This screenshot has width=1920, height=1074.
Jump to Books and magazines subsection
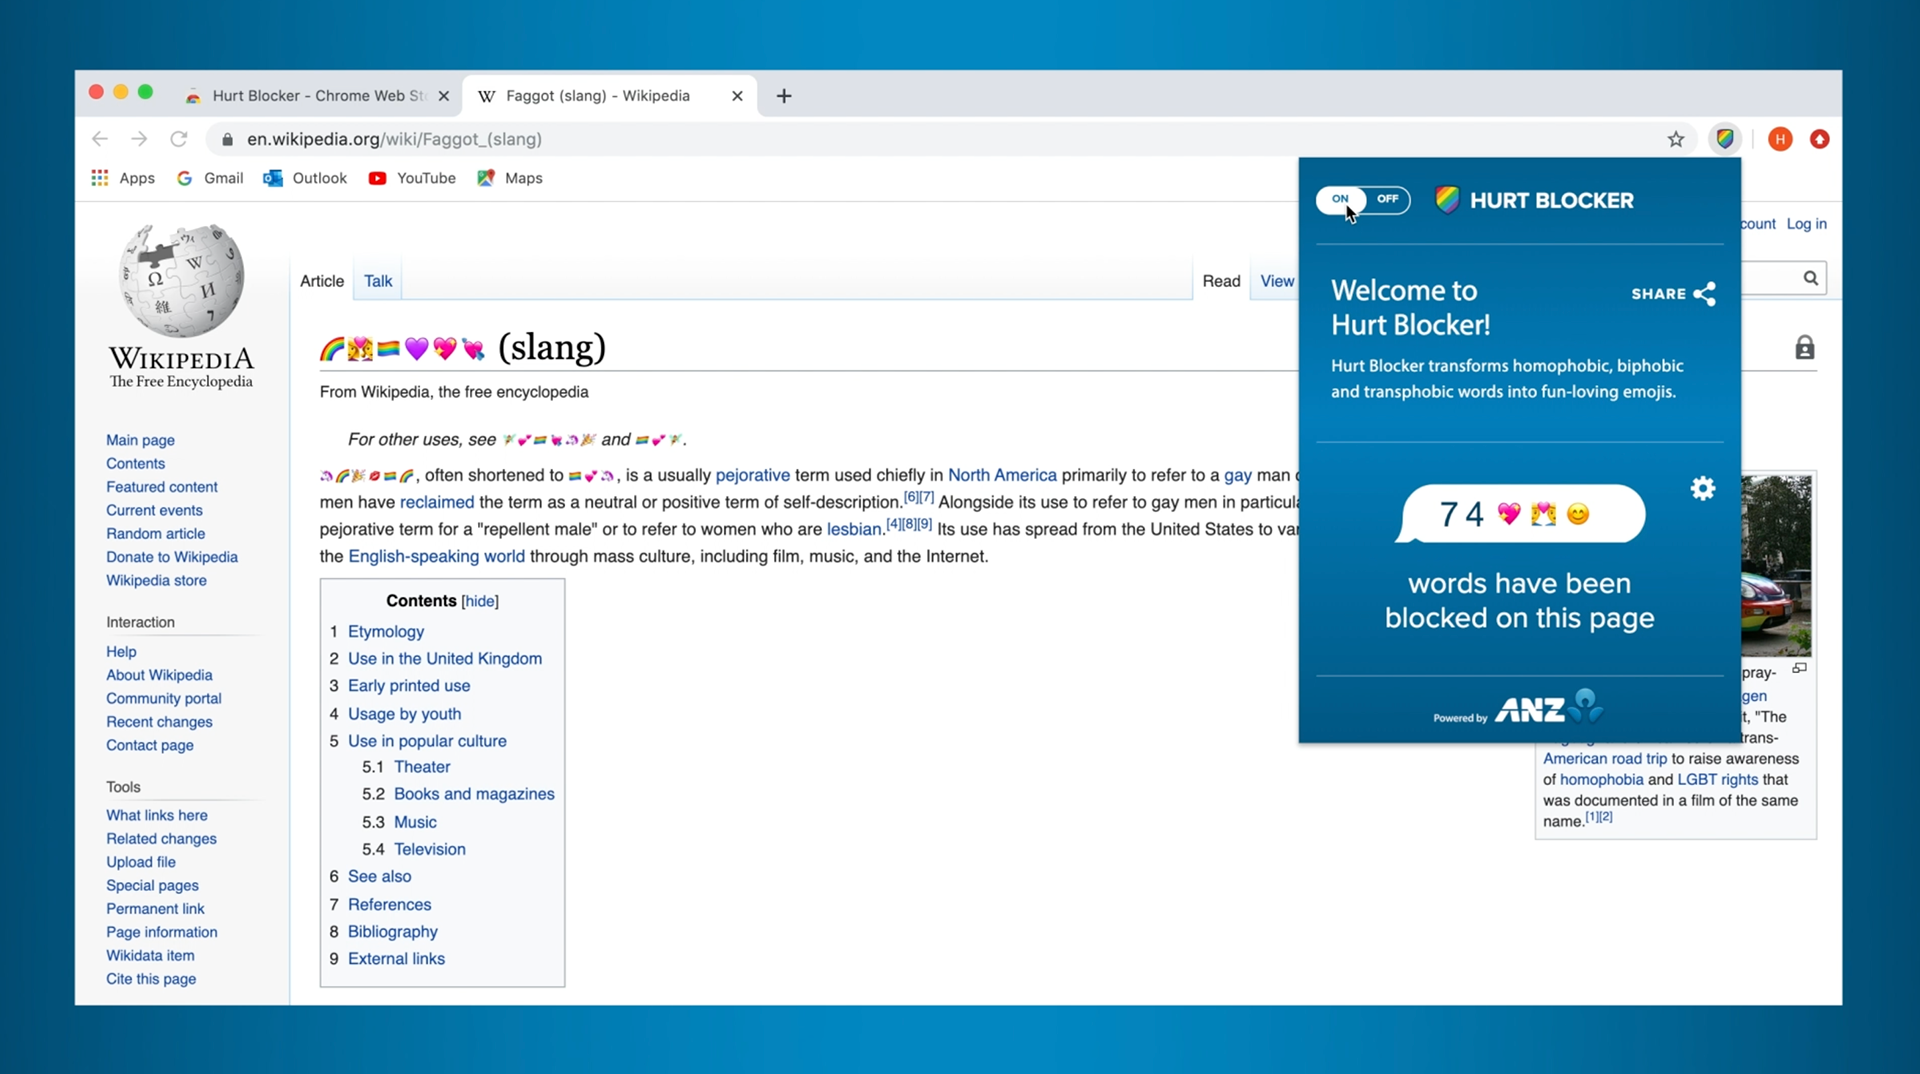[474, 794]
